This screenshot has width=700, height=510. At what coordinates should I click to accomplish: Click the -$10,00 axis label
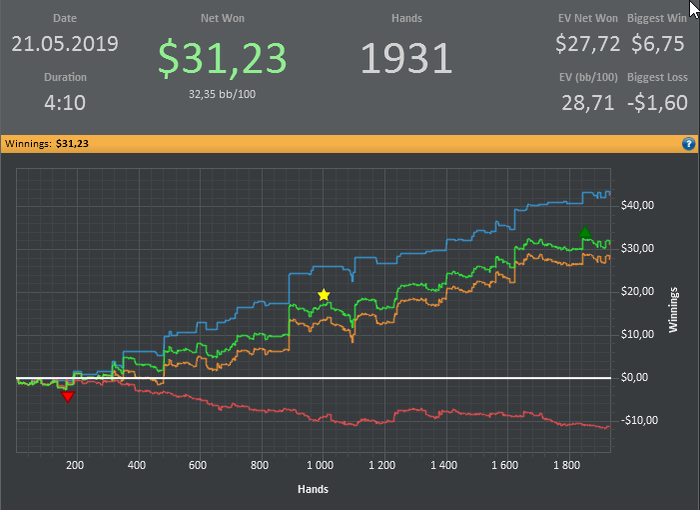639,420
